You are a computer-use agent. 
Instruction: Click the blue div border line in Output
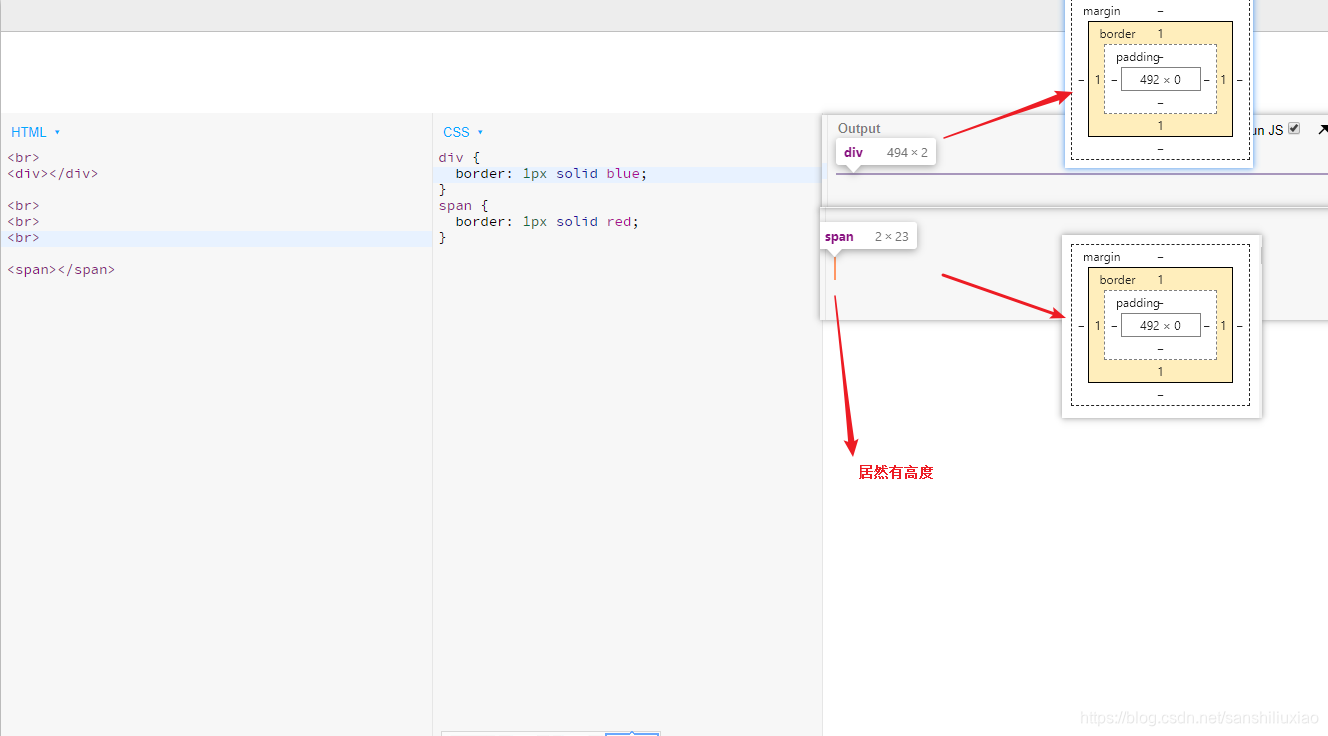point(1082,174)
